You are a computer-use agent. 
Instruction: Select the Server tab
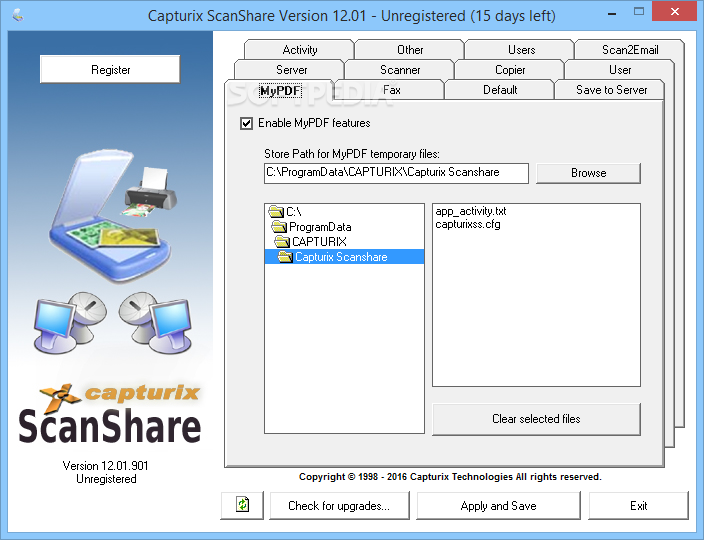point(291,70)
